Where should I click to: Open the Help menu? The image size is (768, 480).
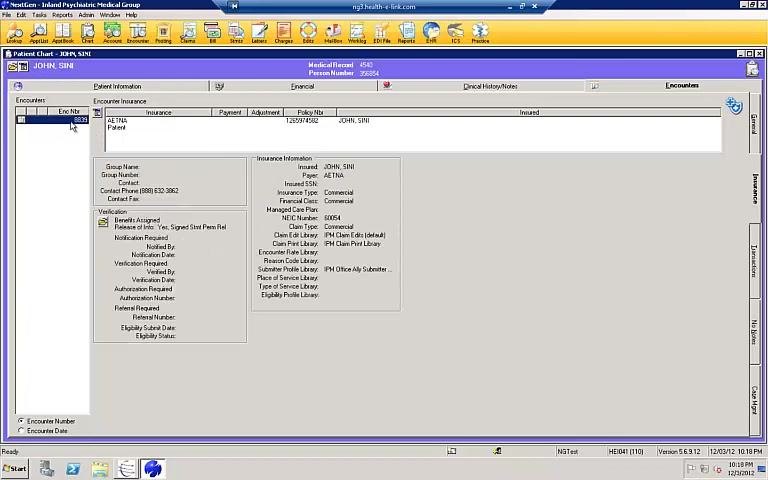(131, 15)
